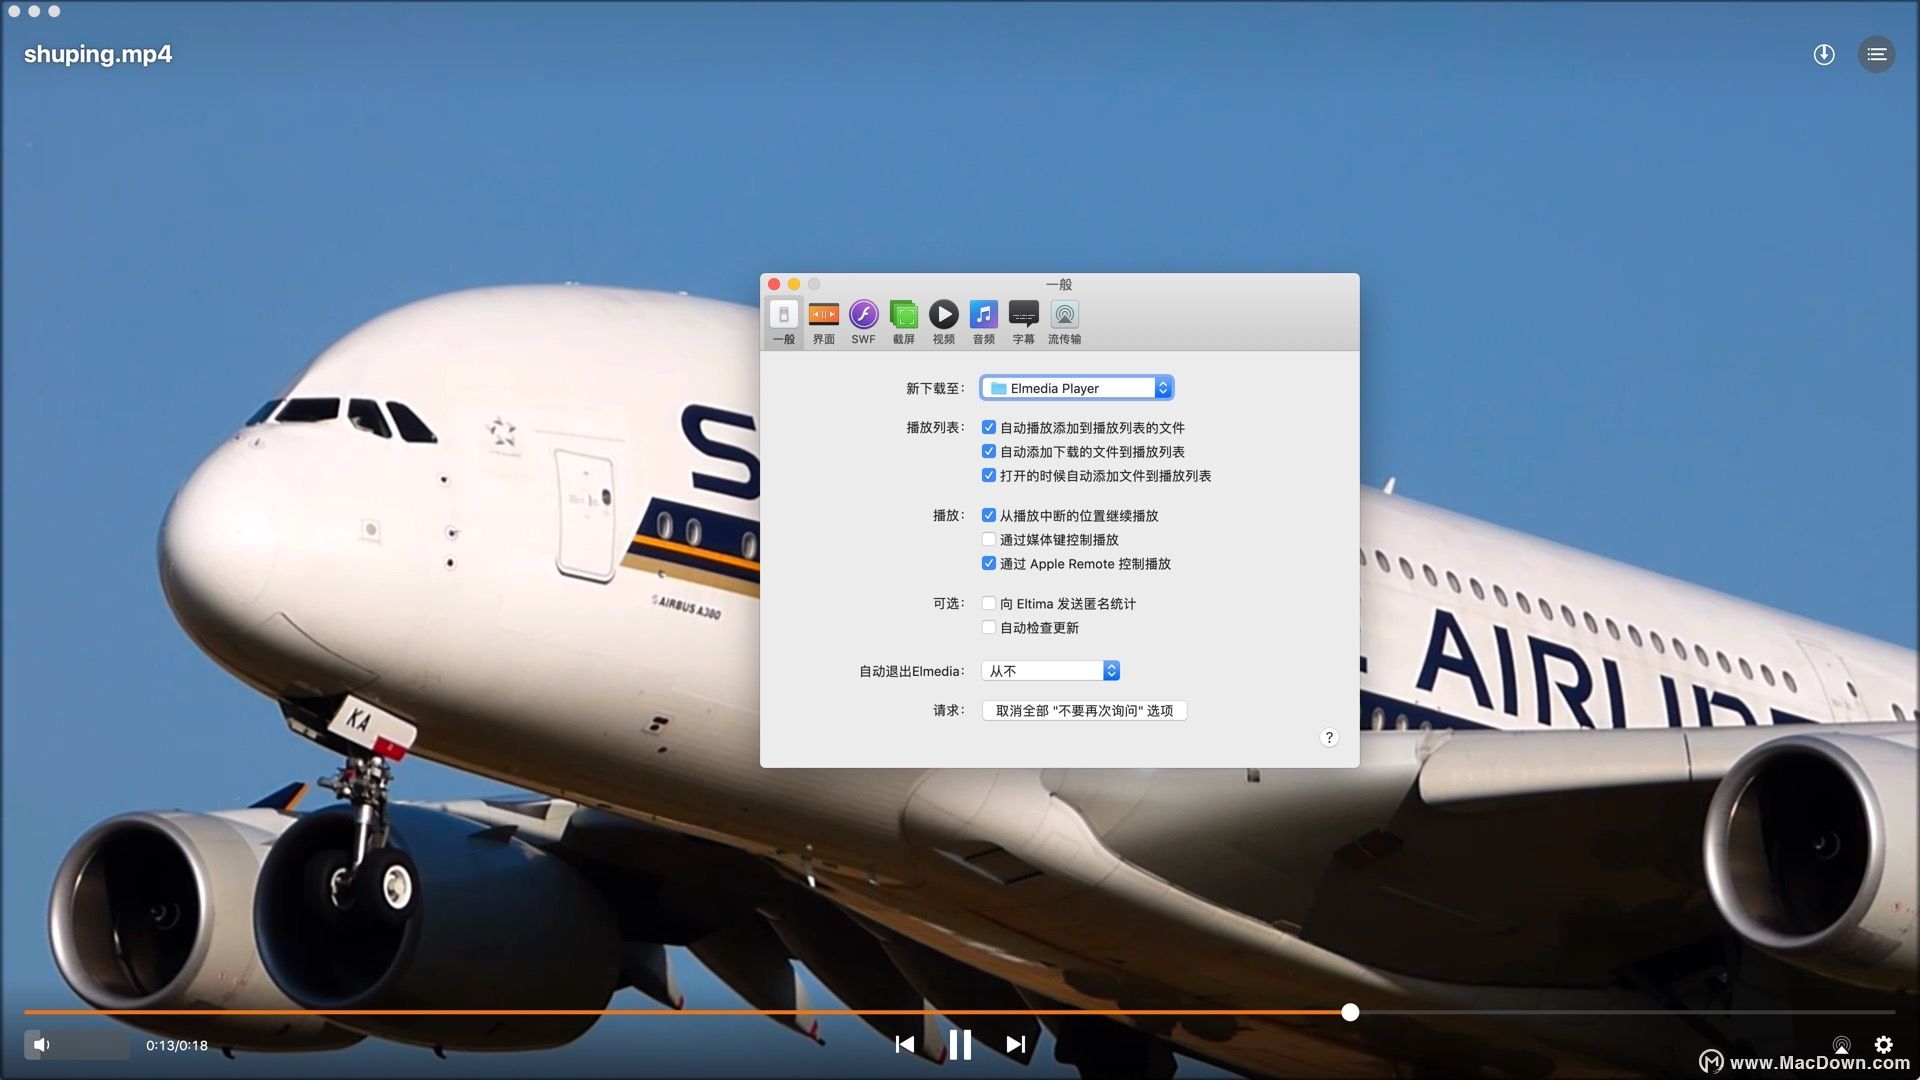Click the downloads icon at top right

1824,54
